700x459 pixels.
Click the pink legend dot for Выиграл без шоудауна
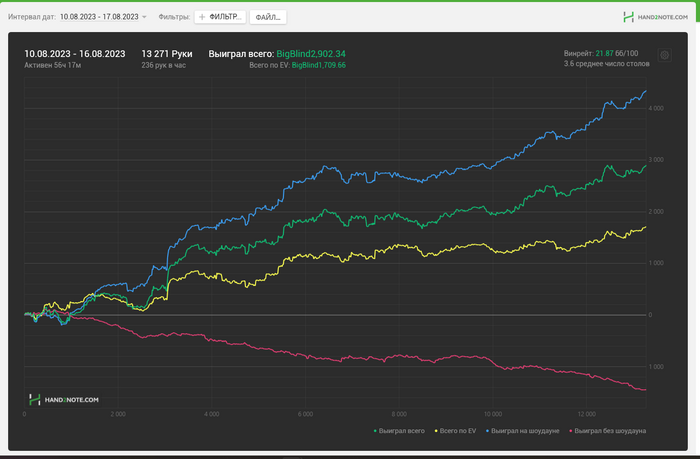(571, 431)
